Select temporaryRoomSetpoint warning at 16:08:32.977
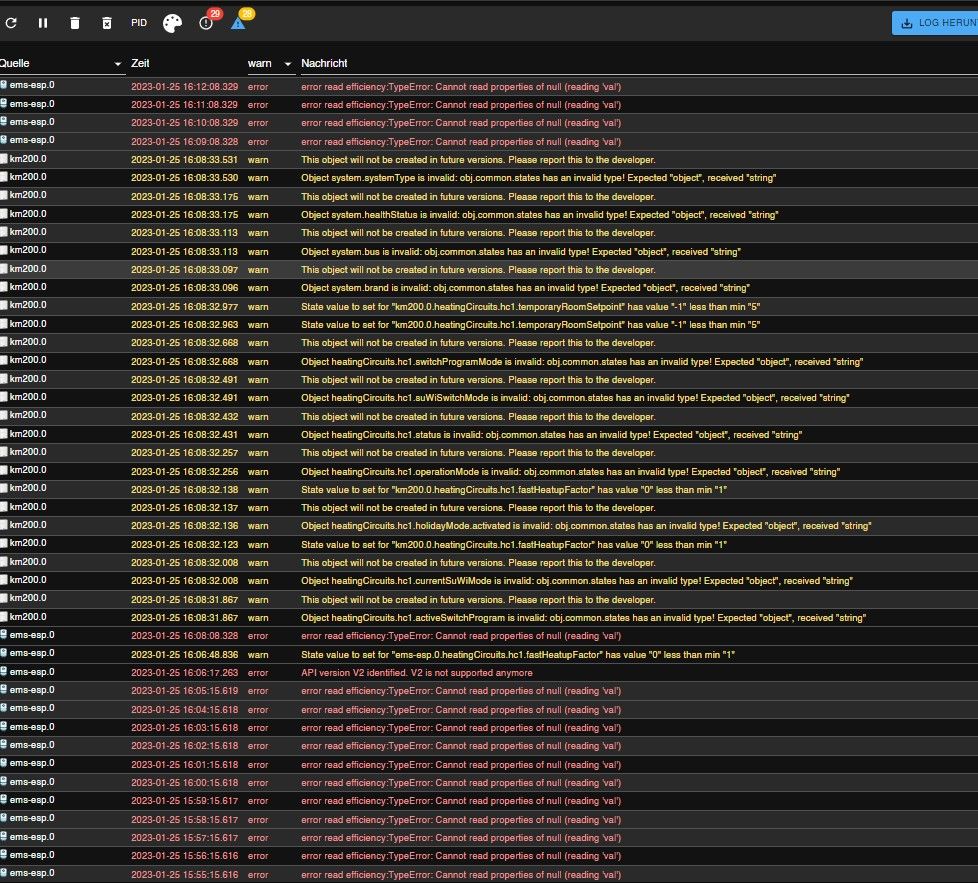This screenshot has width=978, height=883. (489, 306)
